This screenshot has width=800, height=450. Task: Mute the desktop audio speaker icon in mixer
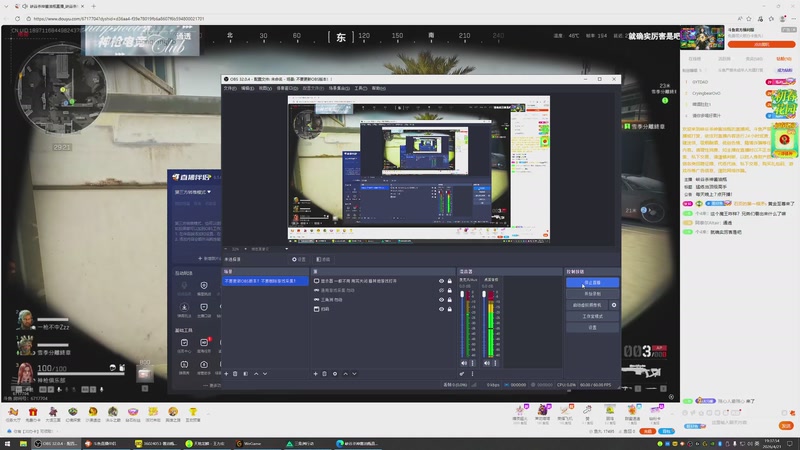click(x=487, y=363)
